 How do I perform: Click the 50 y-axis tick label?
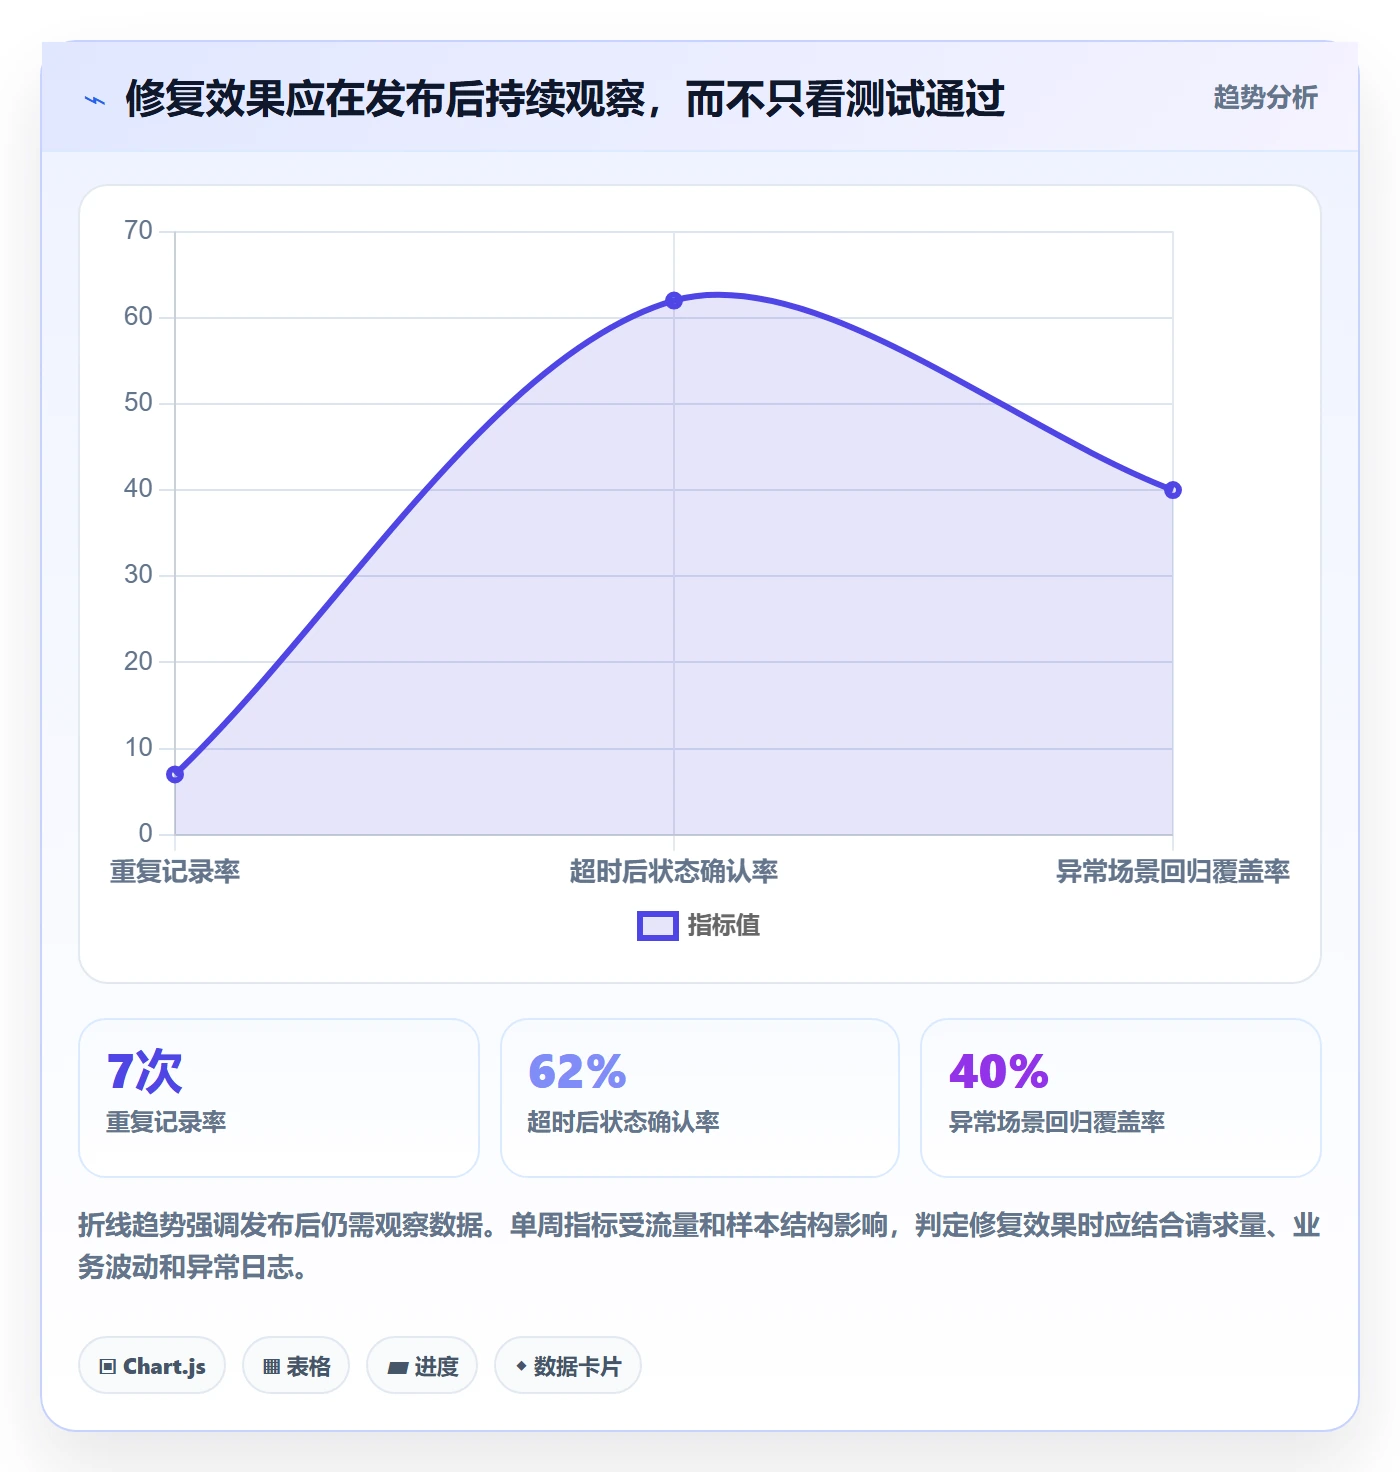click(x=138, y=403)
